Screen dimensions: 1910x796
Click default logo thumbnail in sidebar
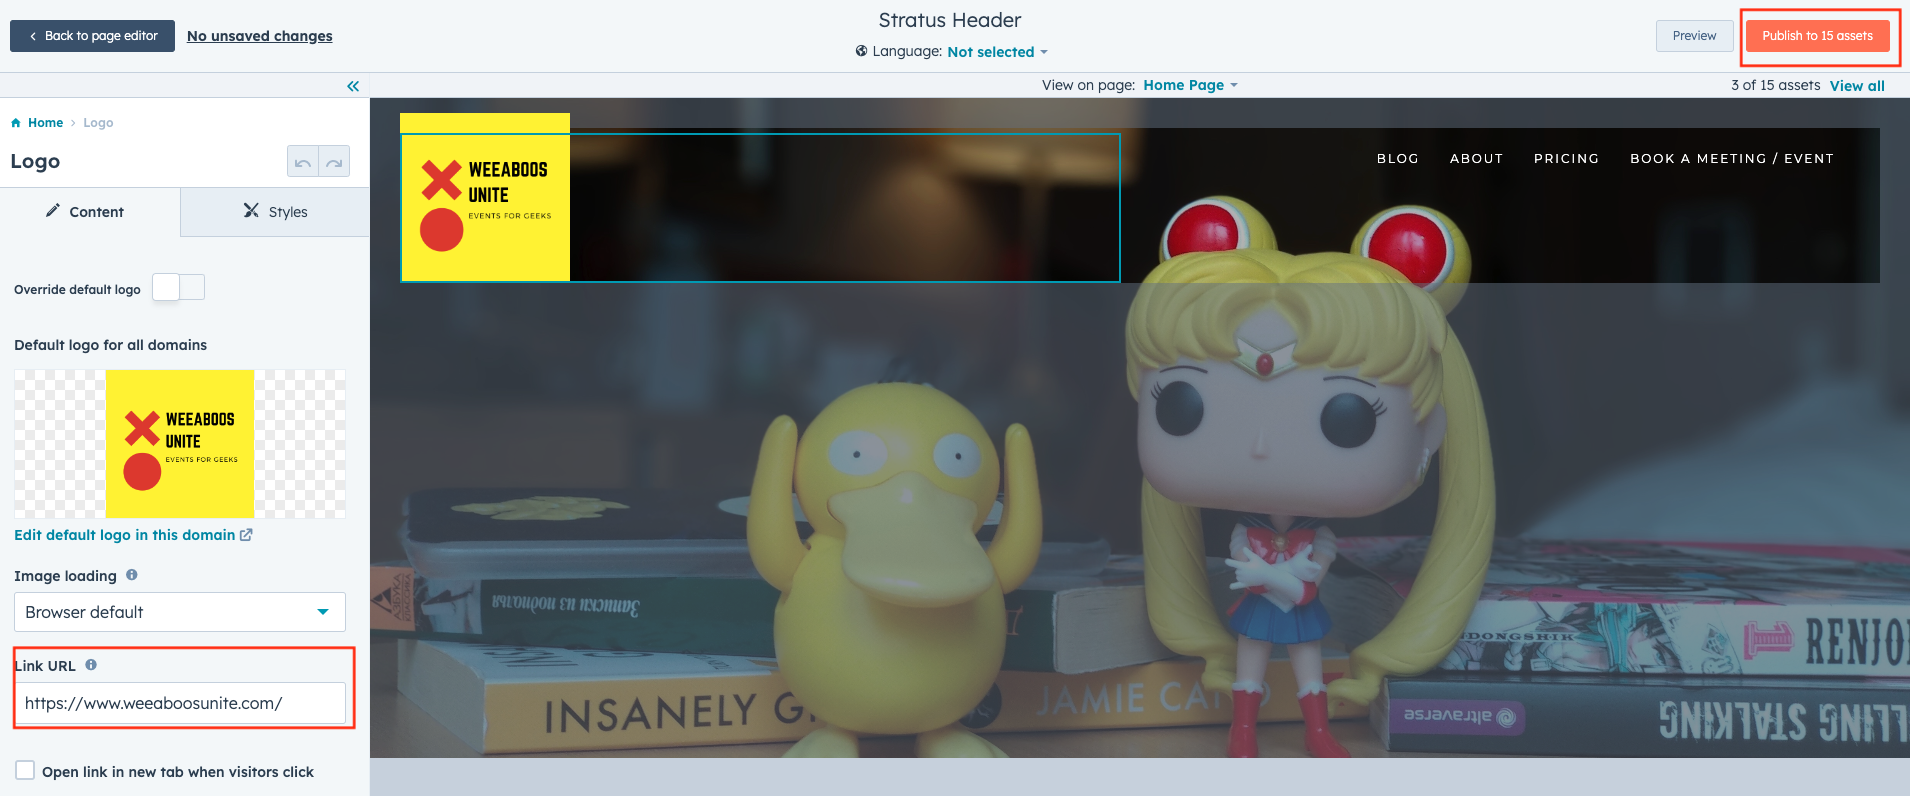click(x=180, y=444)
